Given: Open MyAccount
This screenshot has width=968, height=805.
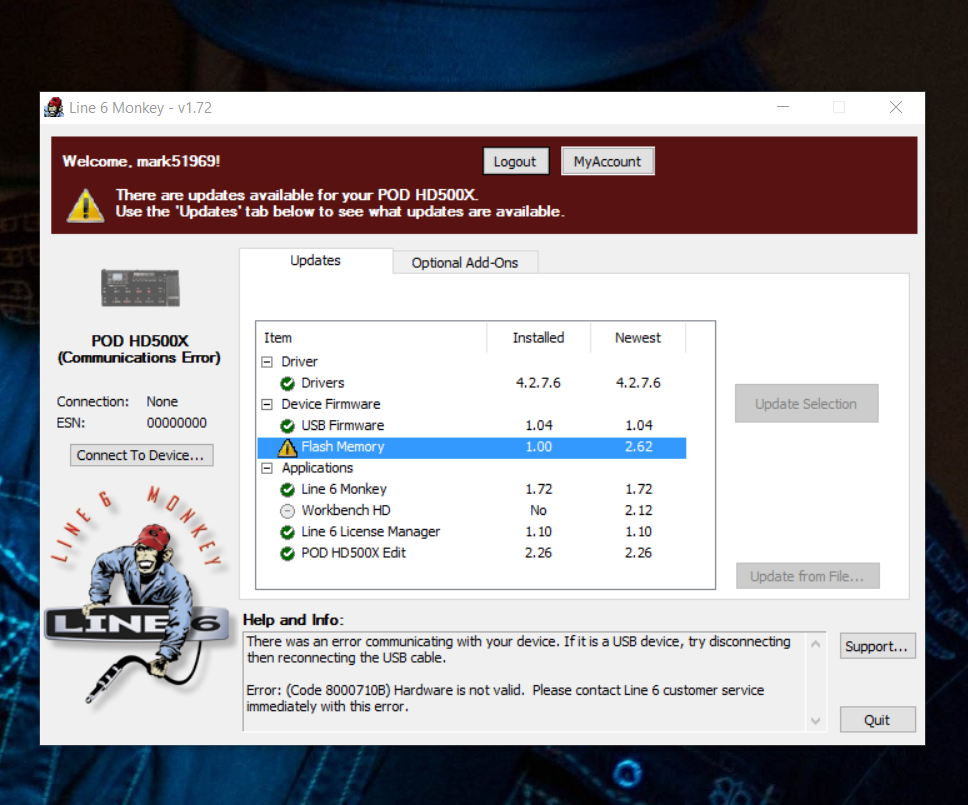Looking at the screenshot, I should pos(607,162).
